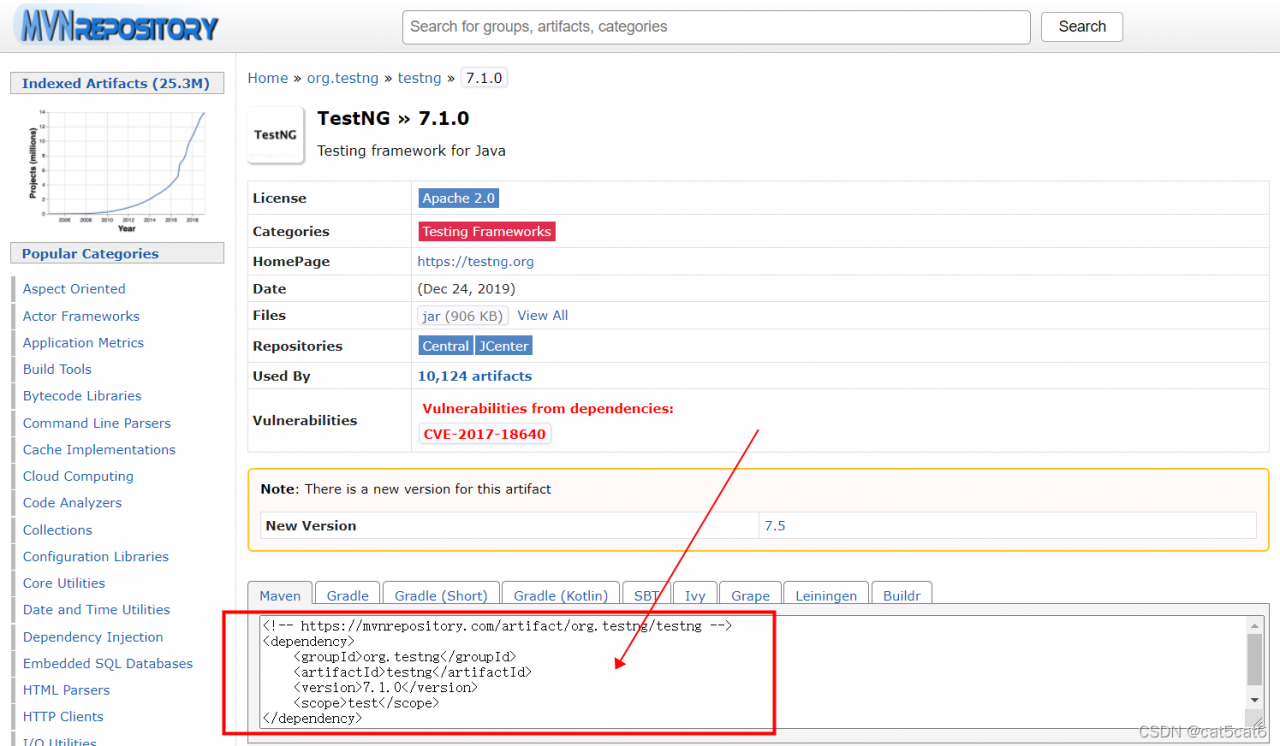Visit https://testng.org homepage link
Viewport: 1280px width, 746px height.
pyautogui.click(x=476, y=262)
